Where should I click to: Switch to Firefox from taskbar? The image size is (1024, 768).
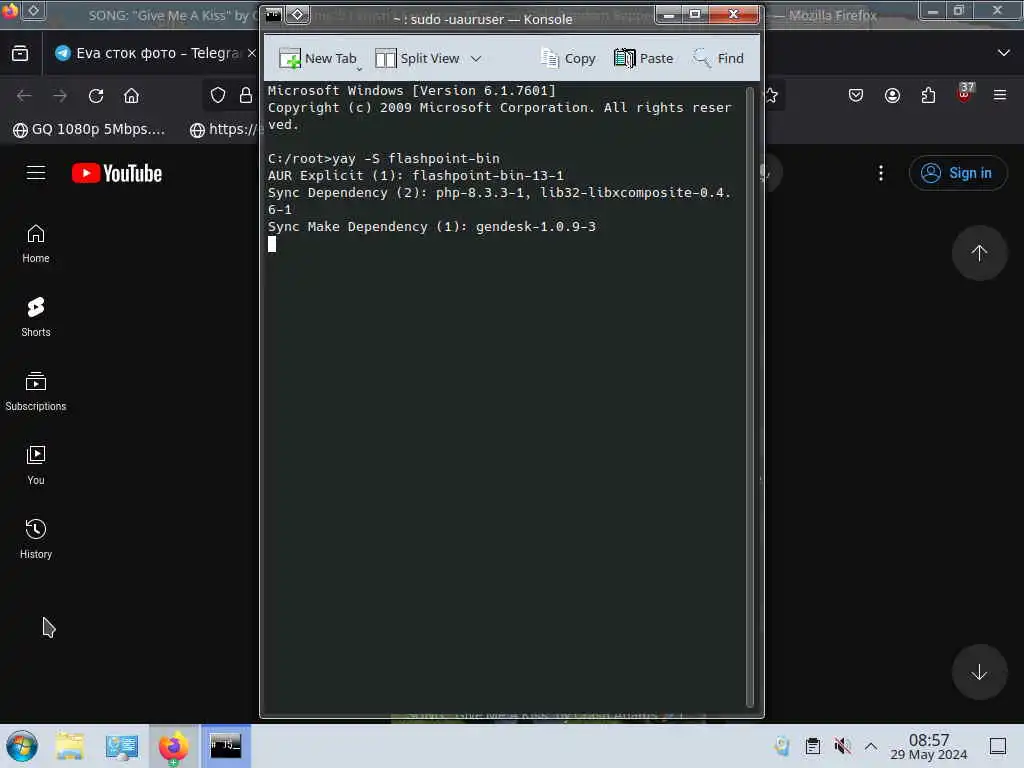[173, 746]
